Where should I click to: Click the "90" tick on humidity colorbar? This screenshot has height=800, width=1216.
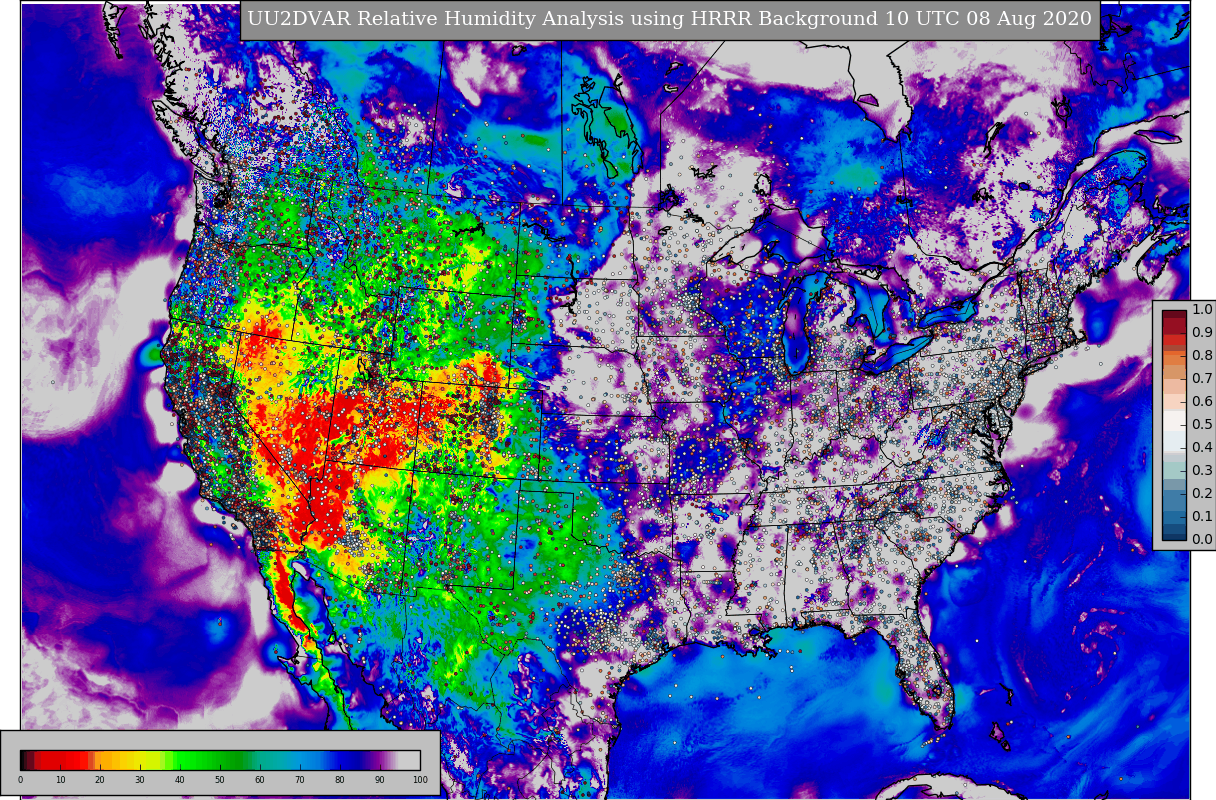[380, 780]
